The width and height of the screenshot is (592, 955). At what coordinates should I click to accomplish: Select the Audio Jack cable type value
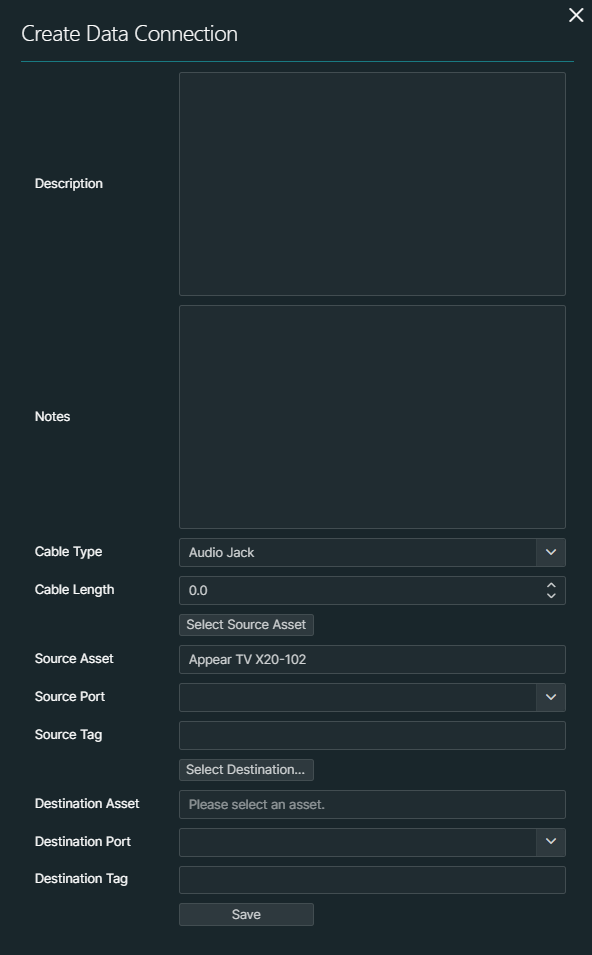(300, 552)
